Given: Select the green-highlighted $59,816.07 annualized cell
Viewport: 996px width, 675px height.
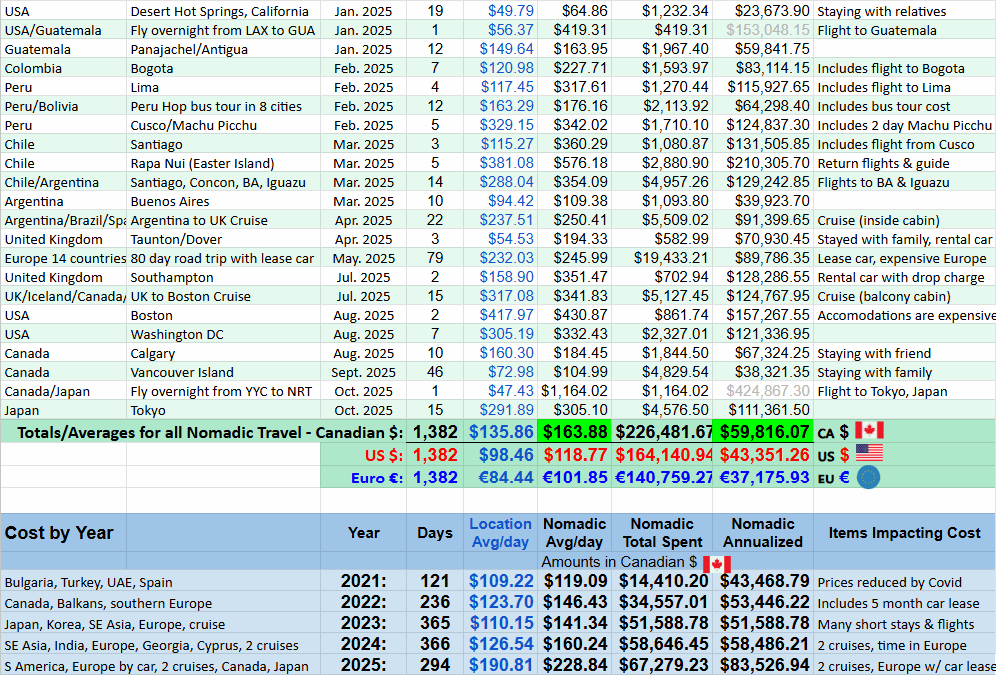Looking at the screenshot, I should (762, 431).
